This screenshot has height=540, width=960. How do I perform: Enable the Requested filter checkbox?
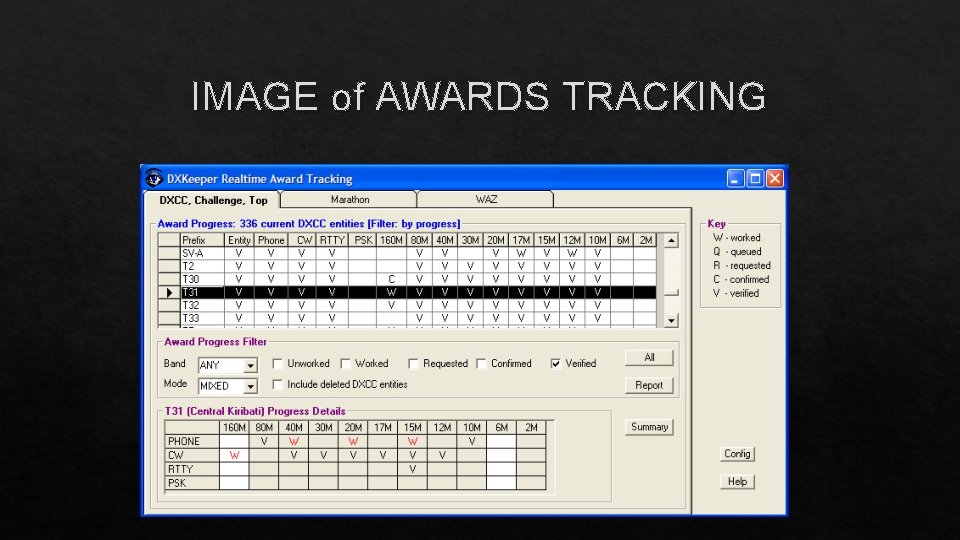(x=413, y=364)
